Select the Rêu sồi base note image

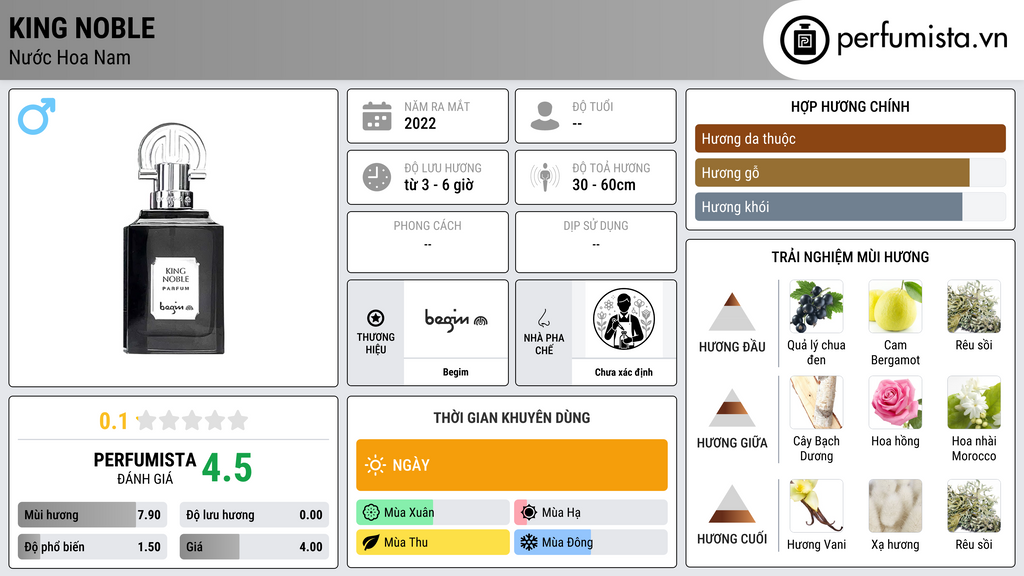pos(974,506)
